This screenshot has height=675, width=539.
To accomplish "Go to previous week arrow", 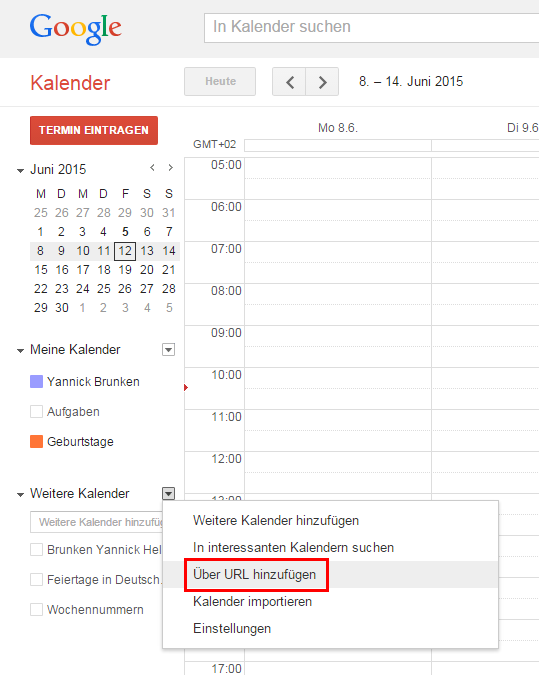I will pyautogui.click(x=289, y=81).
